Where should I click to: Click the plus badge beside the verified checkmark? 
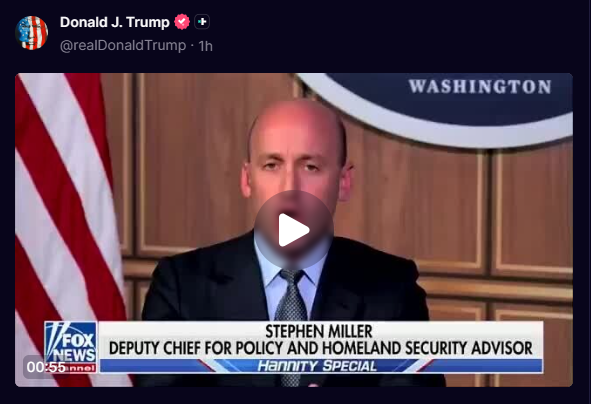tap(202, 22)
